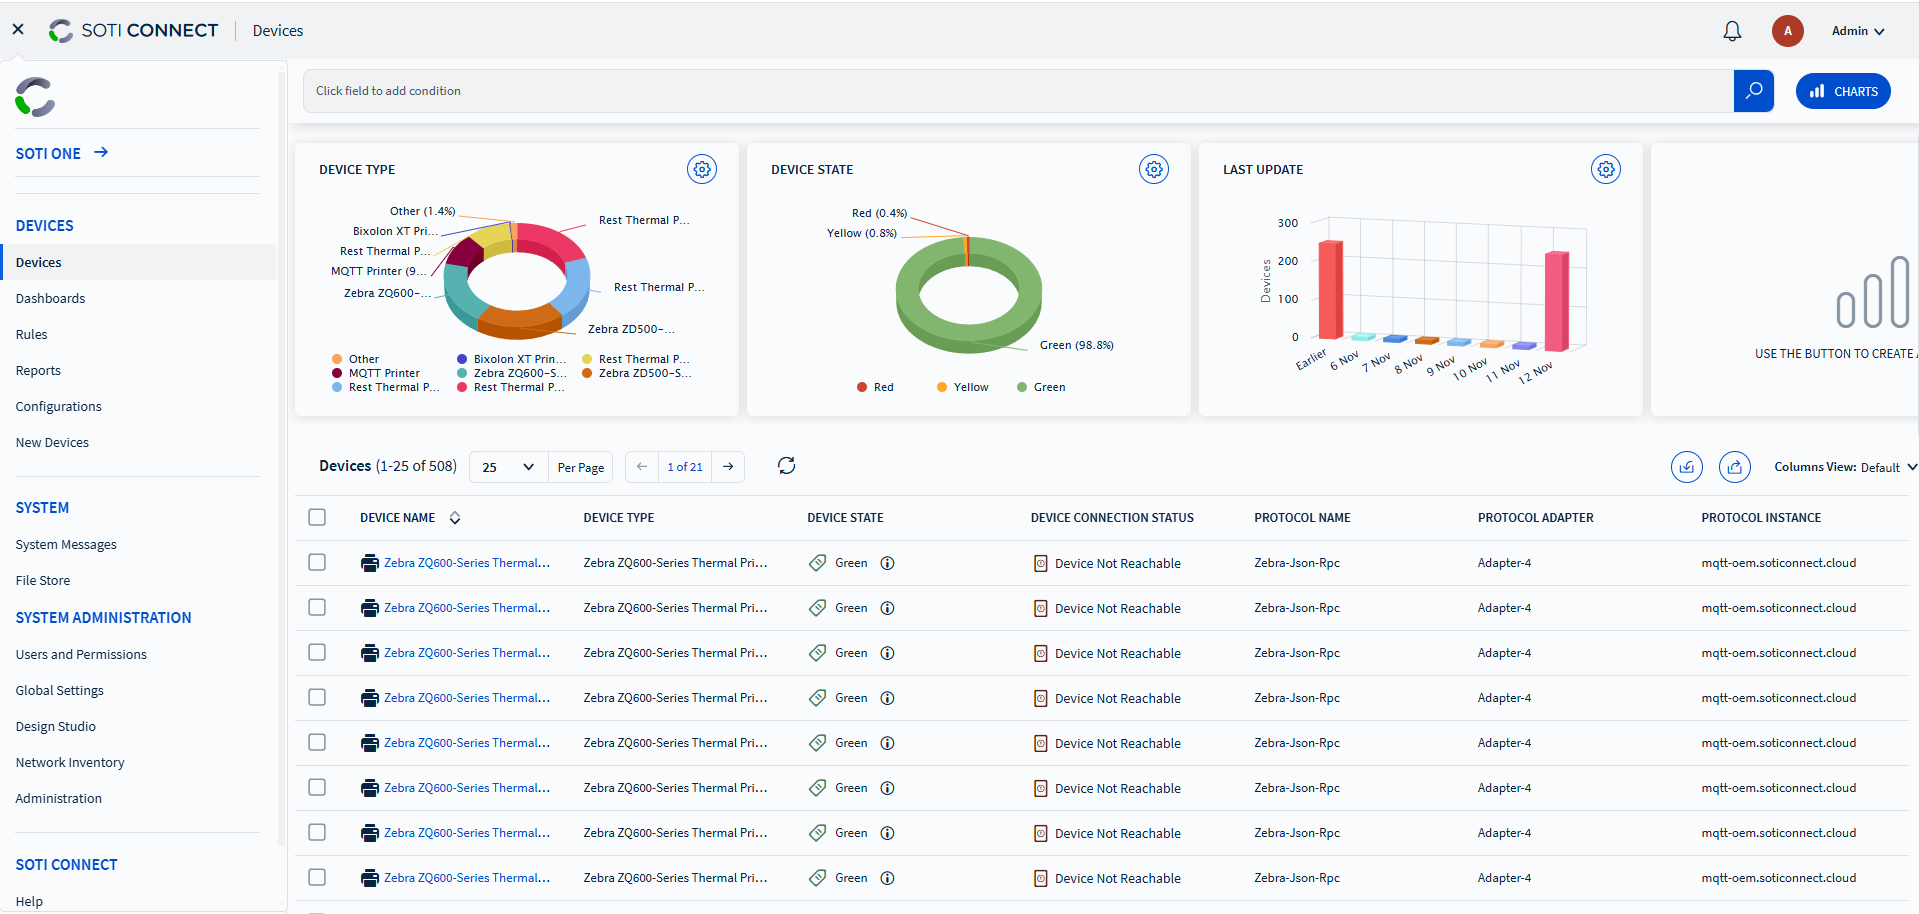
Task: Close the navigation menu with the X icon
Action: click(18, 29)
